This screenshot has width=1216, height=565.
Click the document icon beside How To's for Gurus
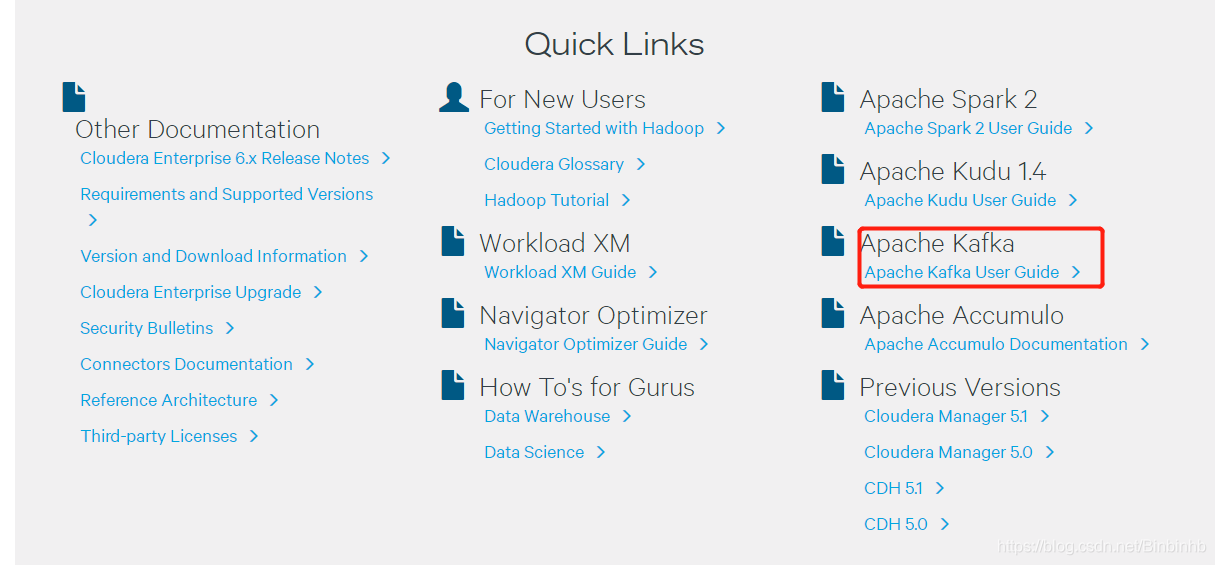click(x=453, y=385)
